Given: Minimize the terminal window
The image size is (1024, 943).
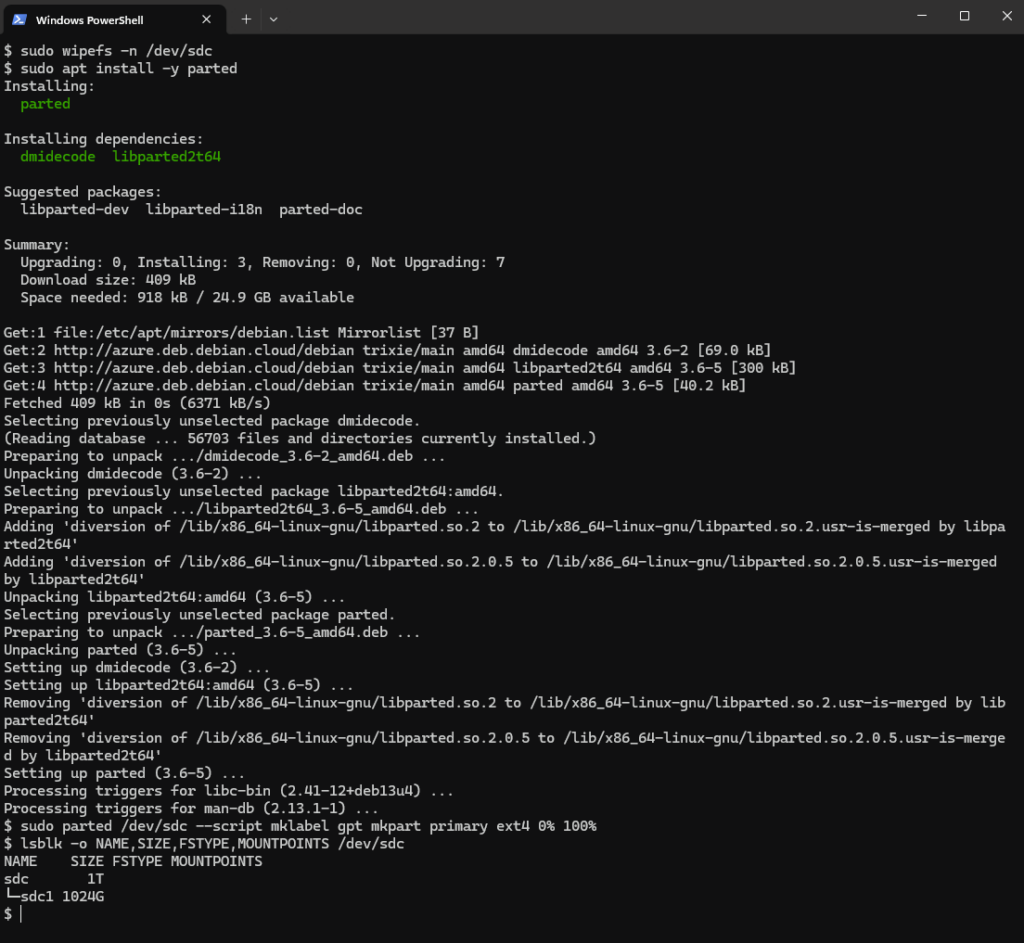Looking at the screenshot, I should pos(921,16).
